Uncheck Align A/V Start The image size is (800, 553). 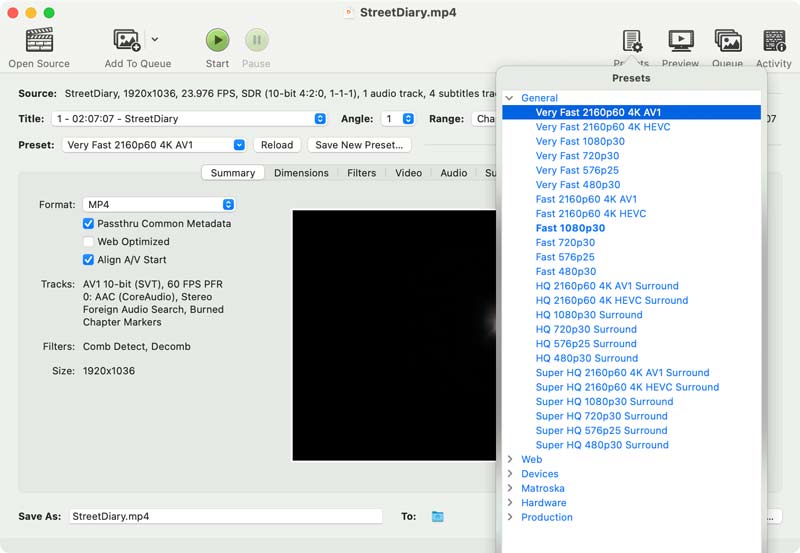point(88,260)
